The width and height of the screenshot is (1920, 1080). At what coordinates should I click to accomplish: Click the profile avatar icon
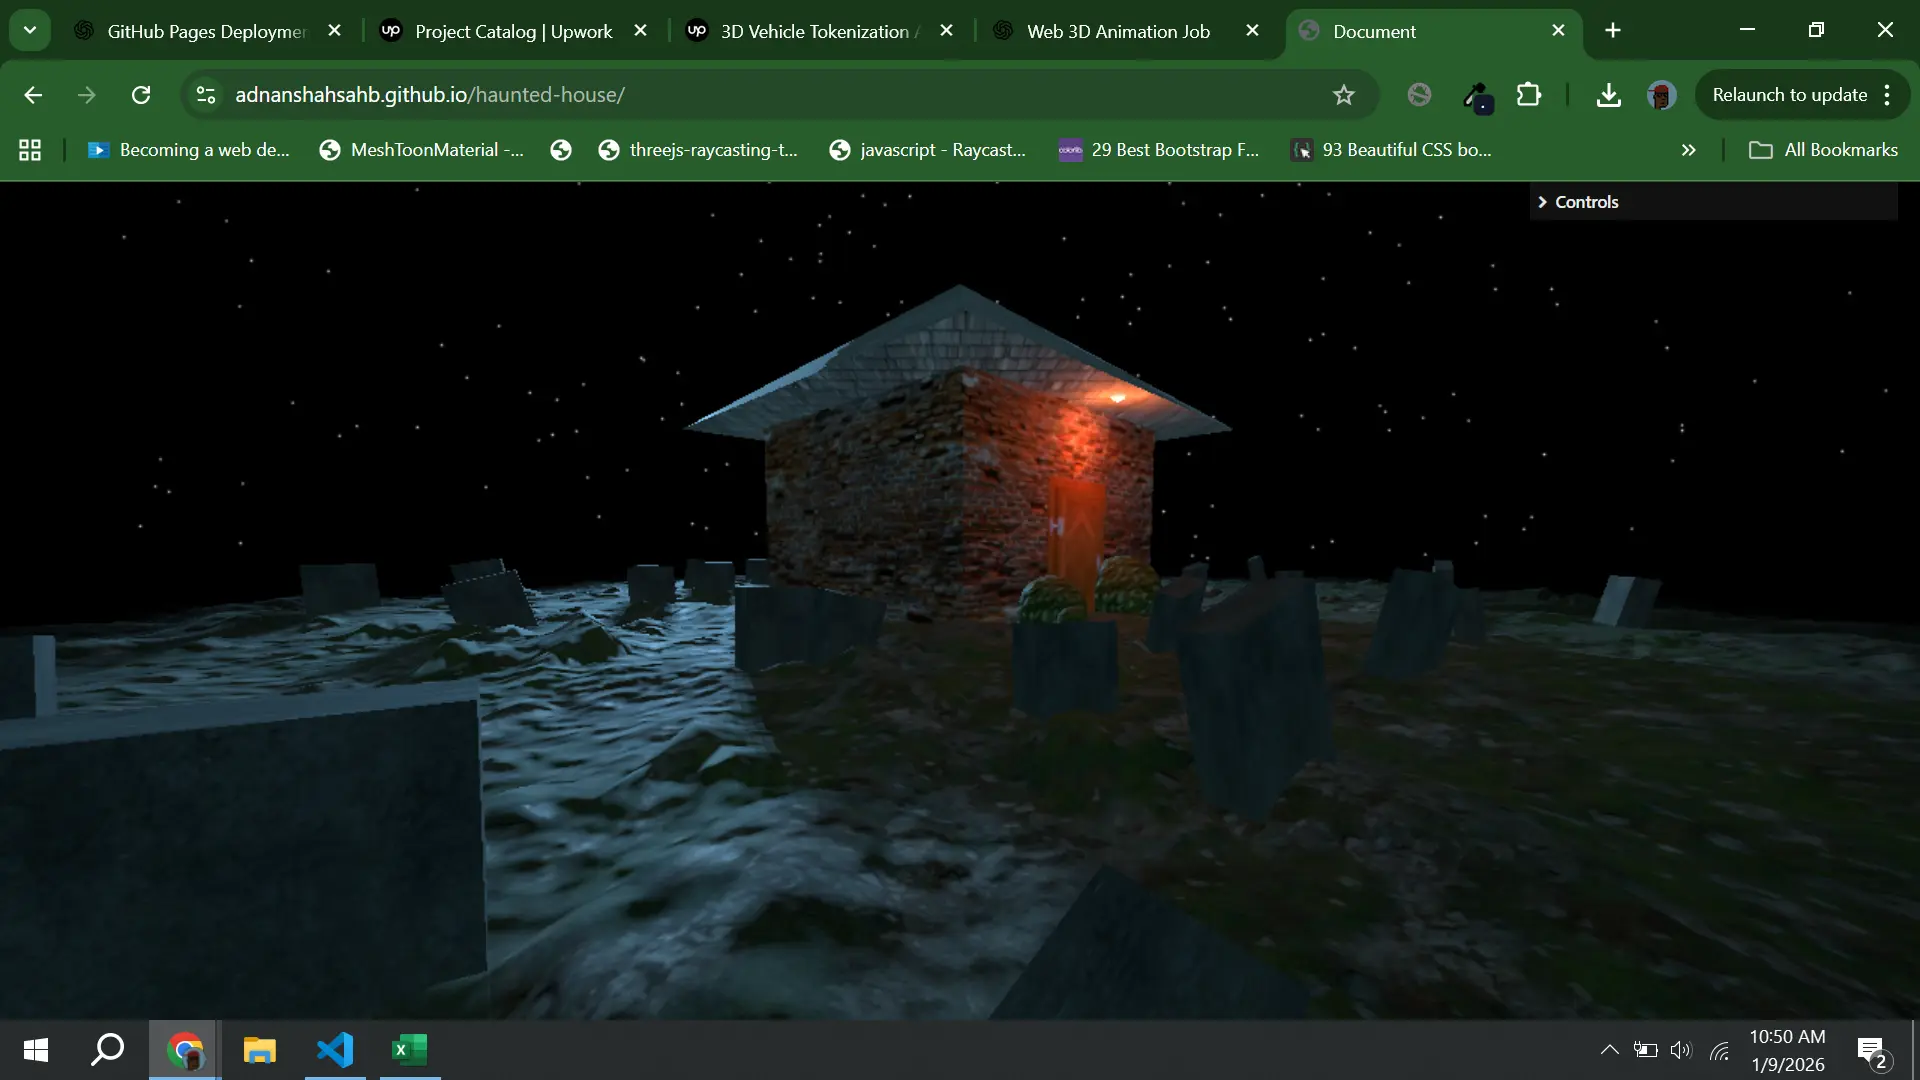coord(1661,95)
